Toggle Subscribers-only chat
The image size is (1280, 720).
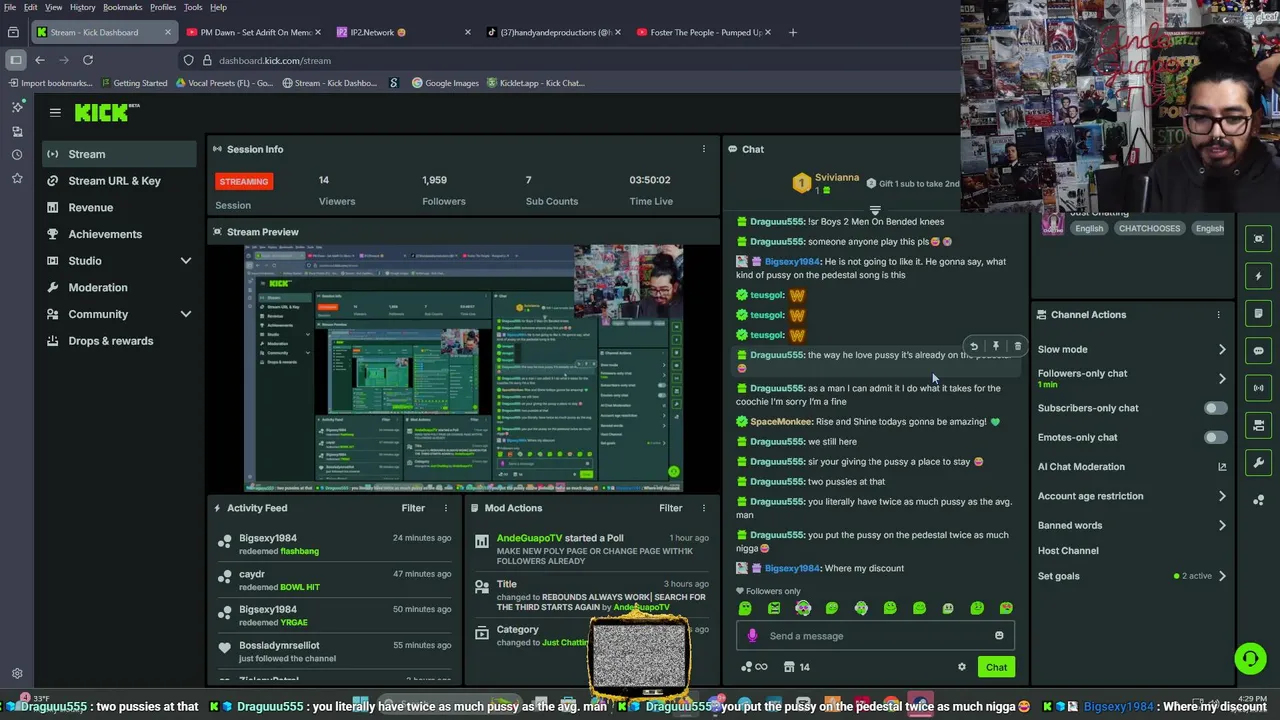[x=1215, y=408]
